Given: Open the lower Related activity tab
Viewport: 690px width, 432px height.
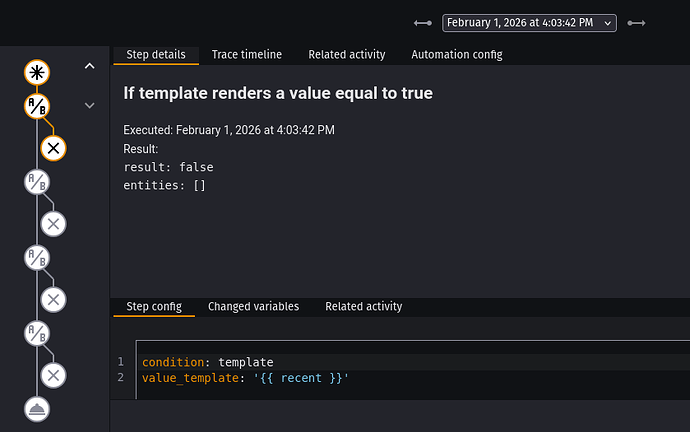Looking at the screenshot, I should click(363, 306).
